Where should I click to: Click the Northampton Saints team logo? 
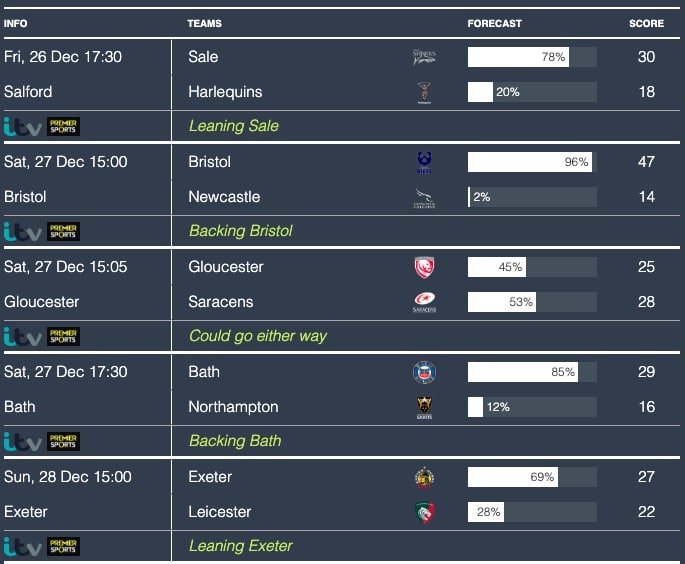pos(424,407)
